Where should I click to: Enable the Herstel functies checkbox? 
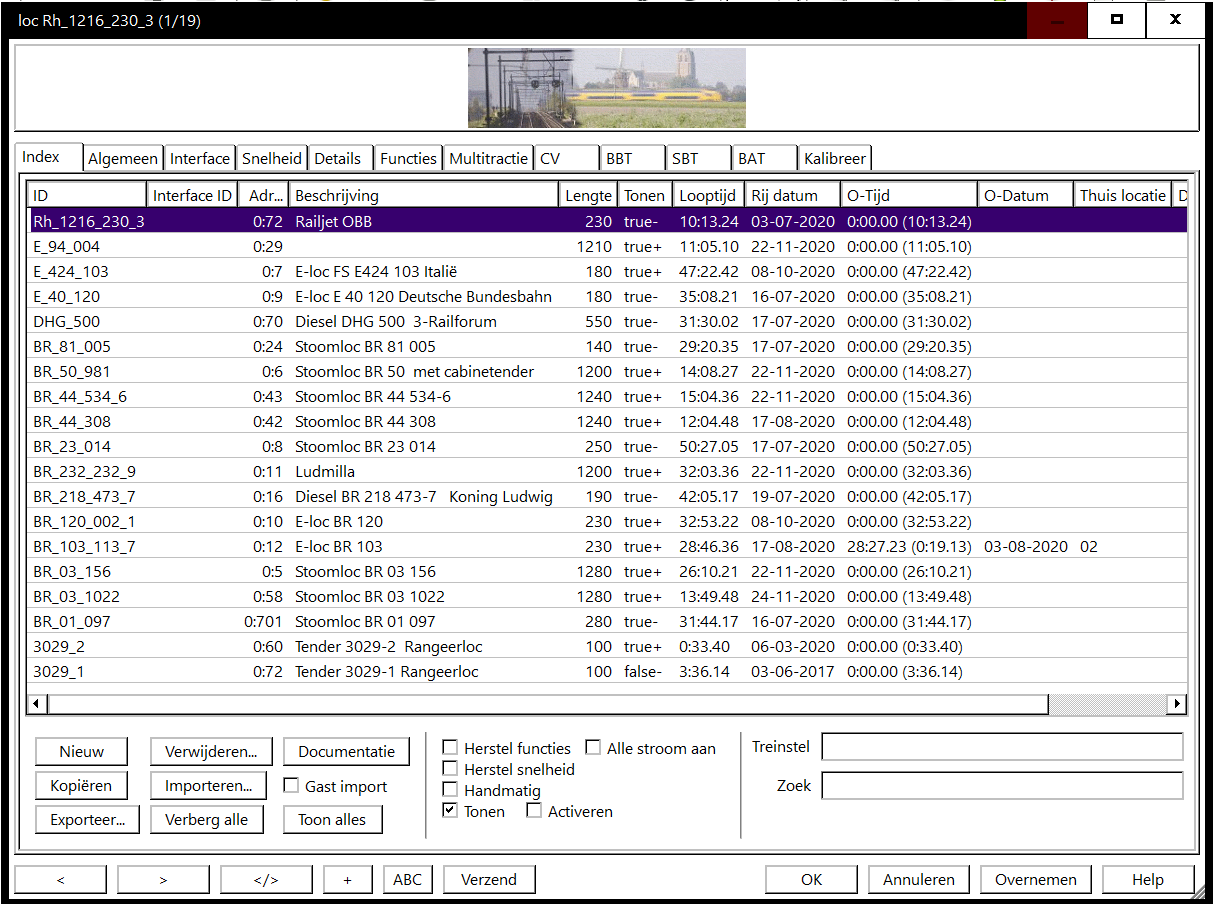[451, 748]
